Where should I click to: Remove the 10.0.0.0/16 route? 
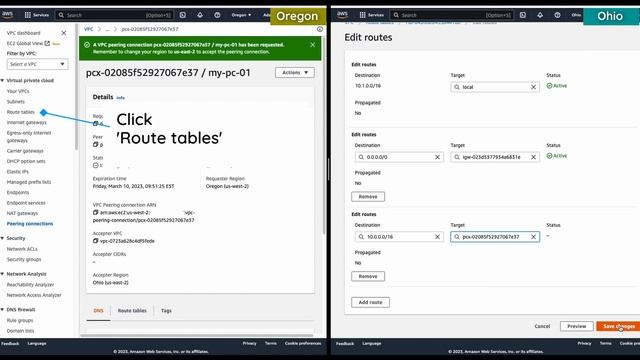click(x=368, y=276)
